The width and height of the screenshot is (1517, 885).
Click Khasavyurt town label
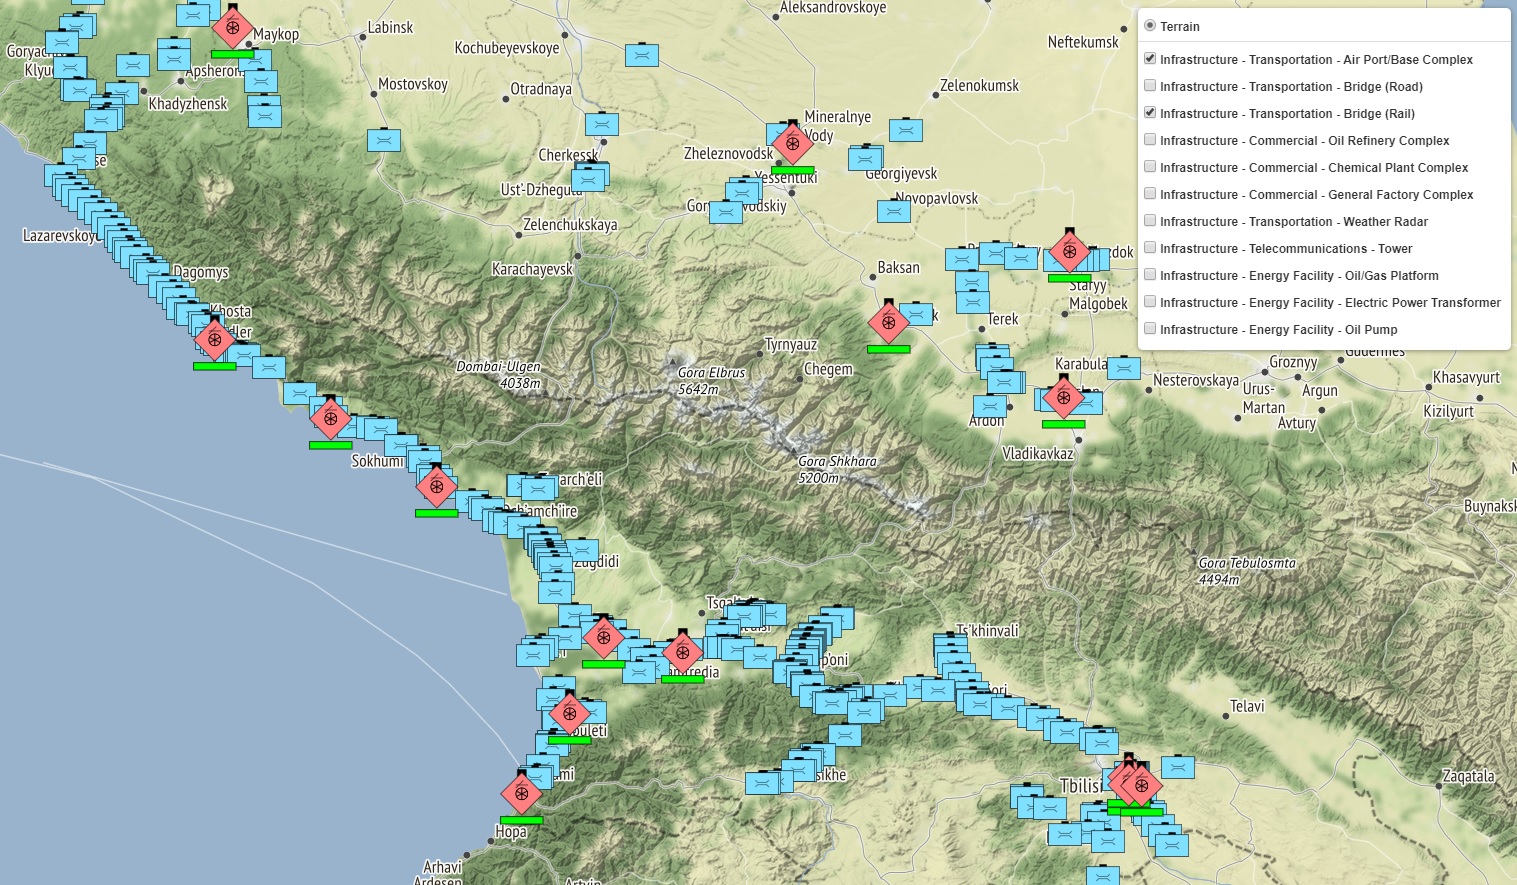[x=1466, y=377]
